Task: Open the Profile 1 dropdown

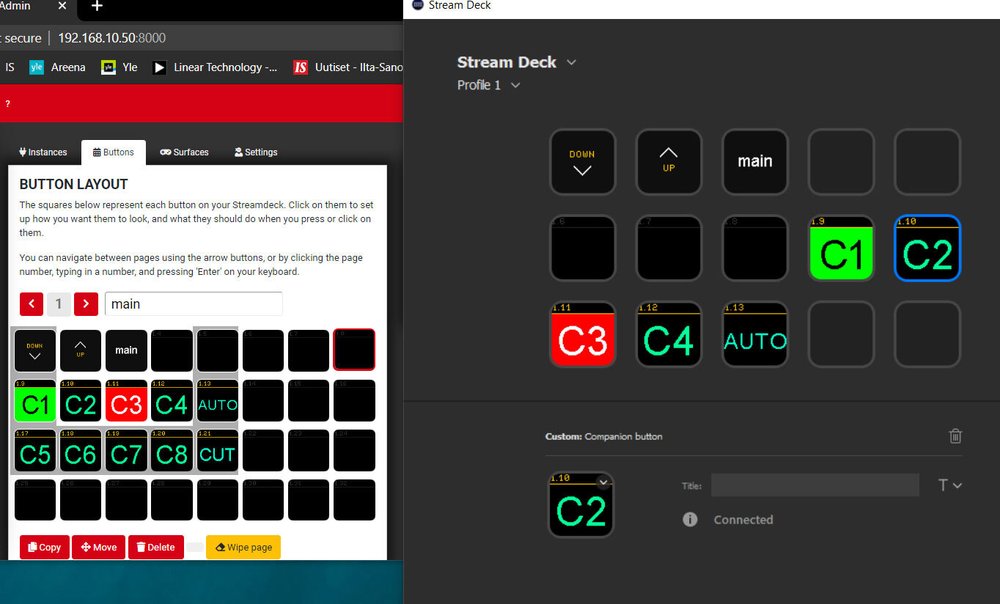Action: click(x=515, y=85)
